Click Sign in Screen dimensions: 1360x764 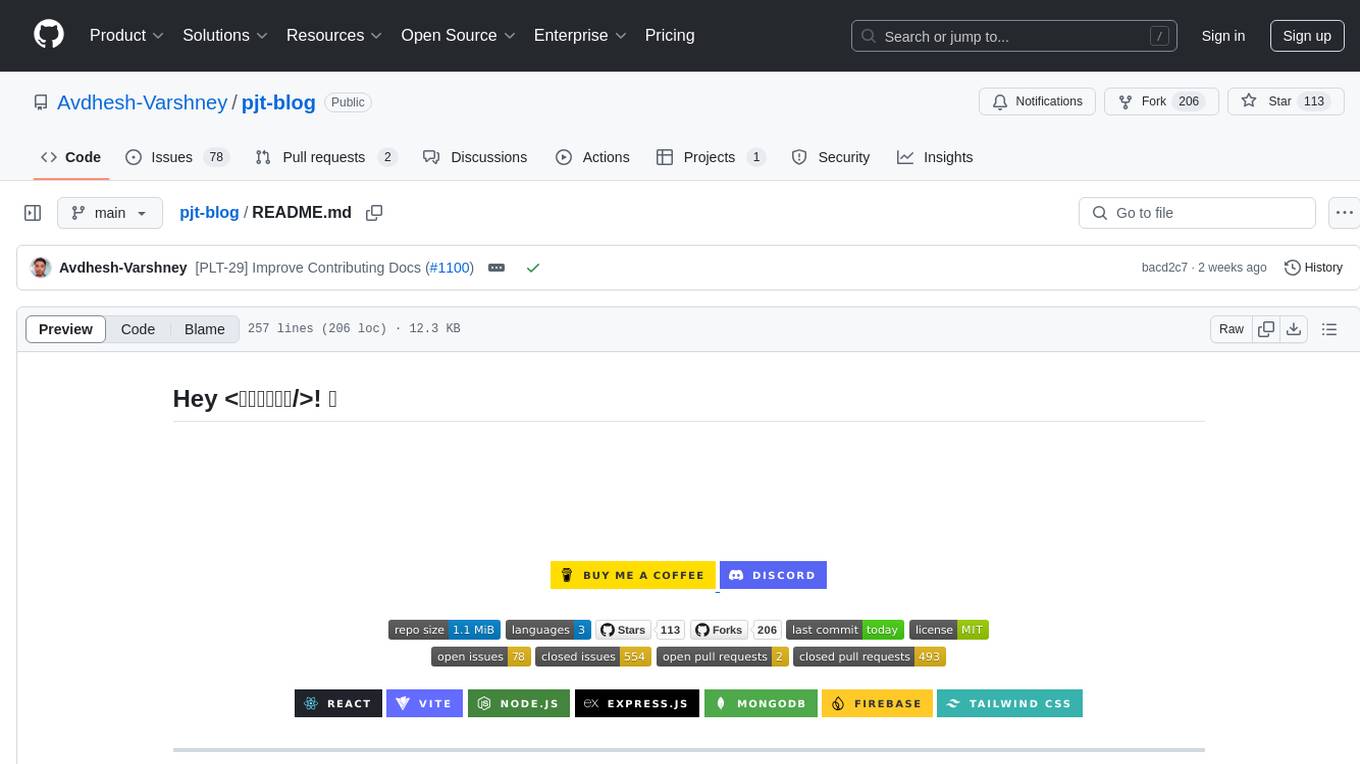click(x=1223, y=36)
